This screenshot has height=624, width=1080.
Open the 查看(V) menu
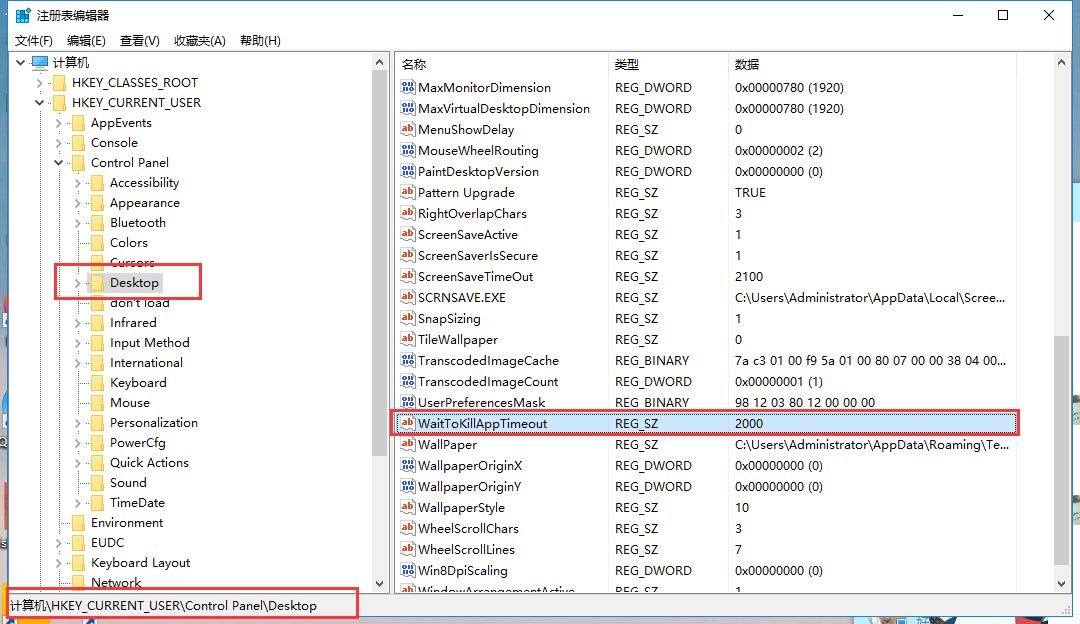click(140, 41)
